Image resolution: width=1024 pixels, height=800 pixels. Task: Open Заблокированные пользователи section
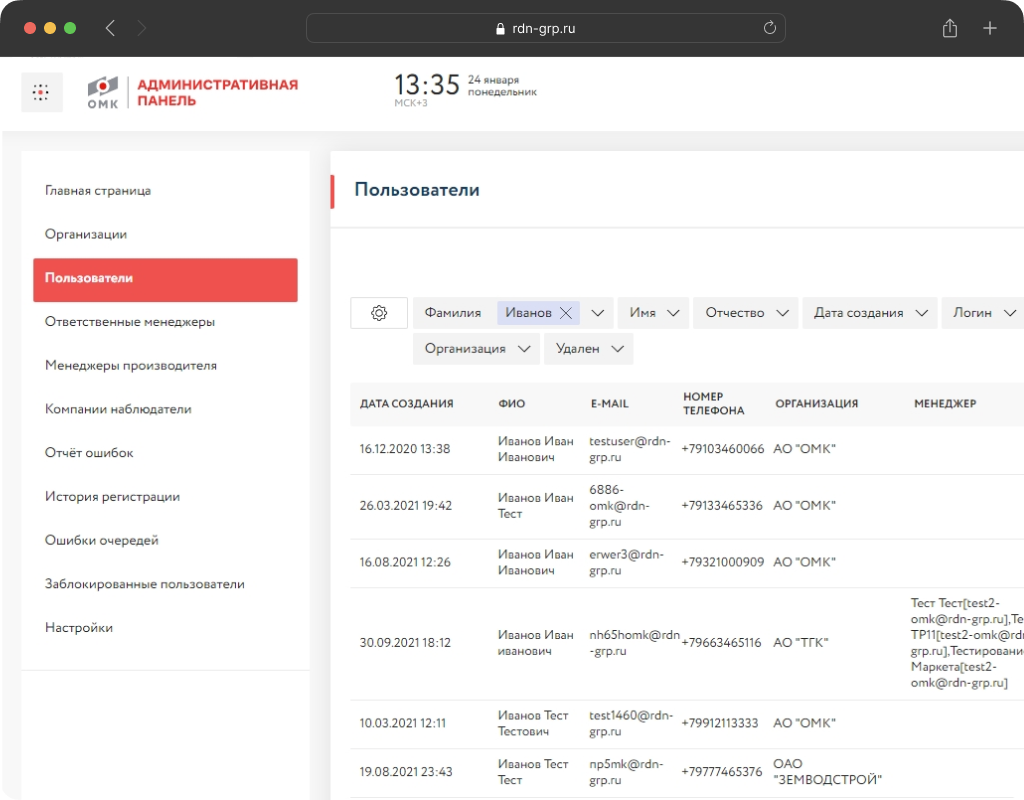click(144, 584)
